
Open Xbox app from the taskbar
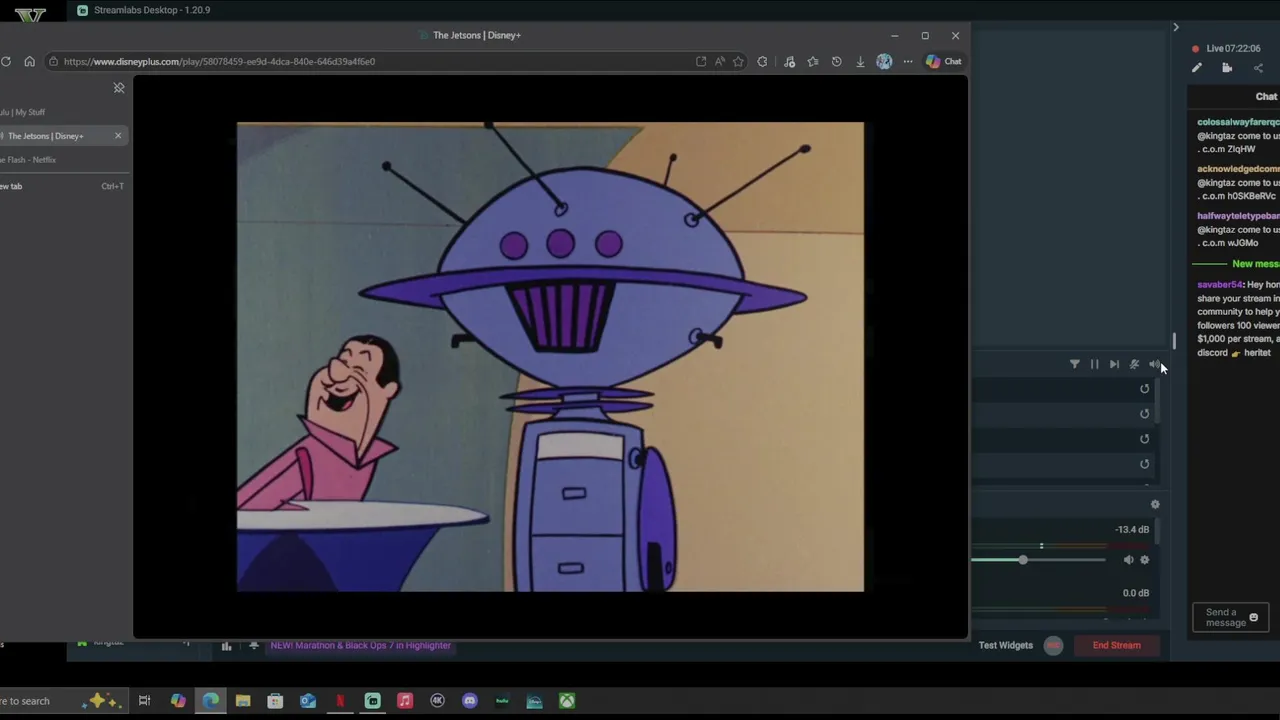[567, 701]
